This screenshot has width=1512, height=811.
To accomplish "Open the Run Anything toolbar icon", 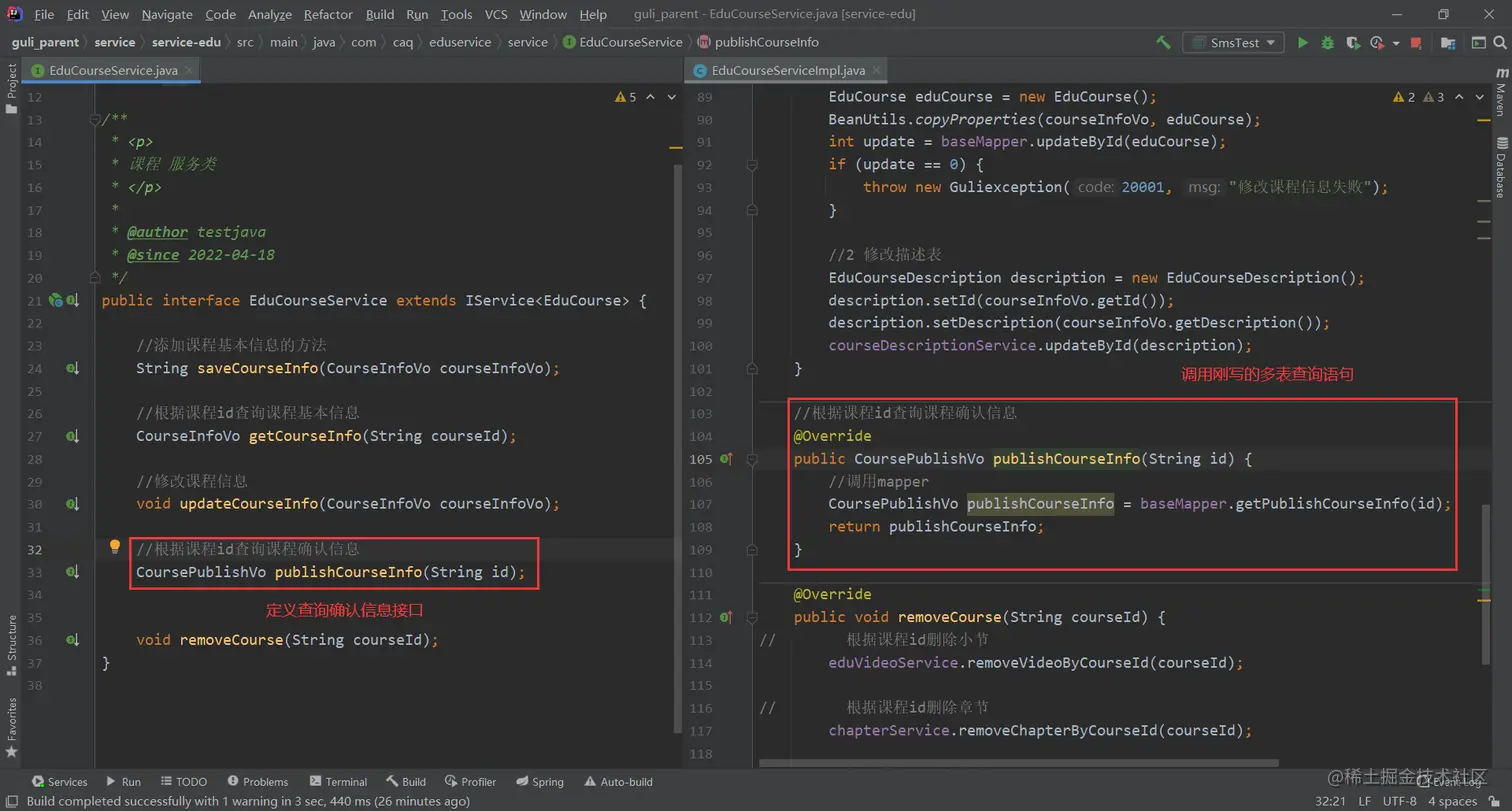I will coord(1477,43).
